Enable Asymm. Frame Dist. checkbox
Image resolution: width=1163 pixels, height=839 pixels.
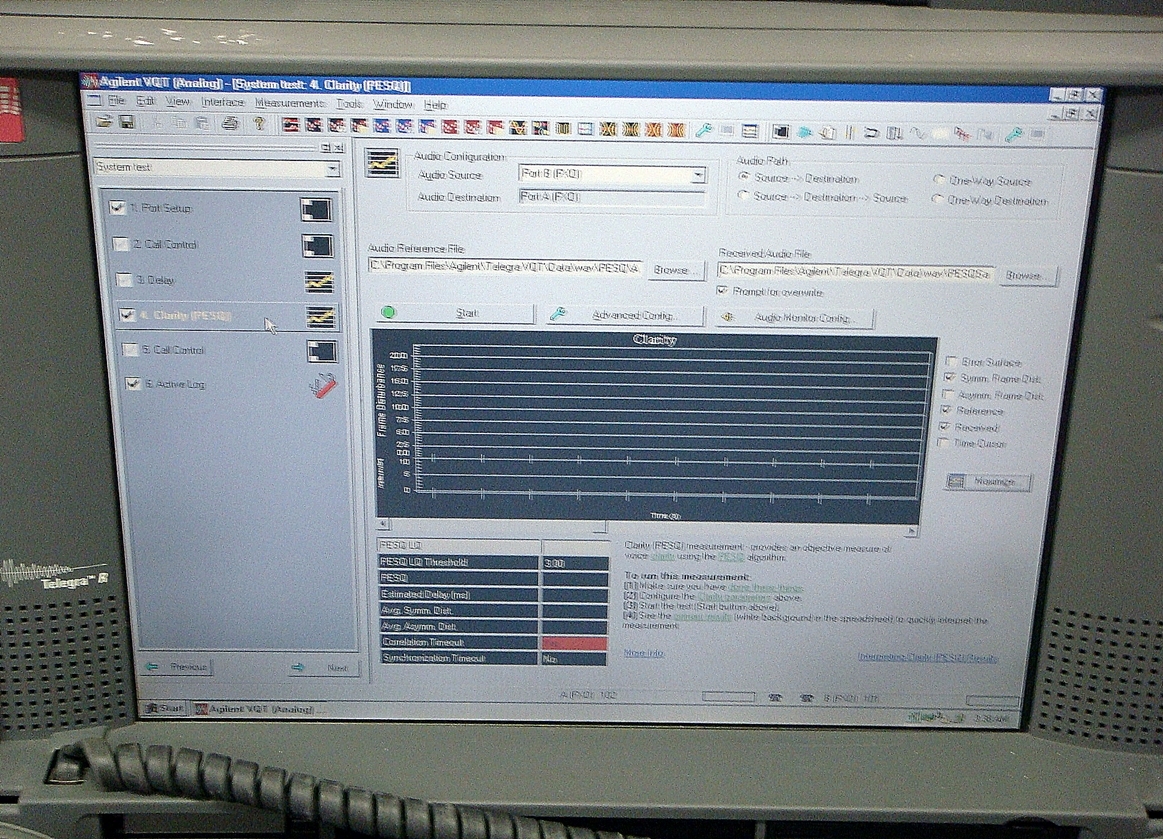[x=948, y=394]
